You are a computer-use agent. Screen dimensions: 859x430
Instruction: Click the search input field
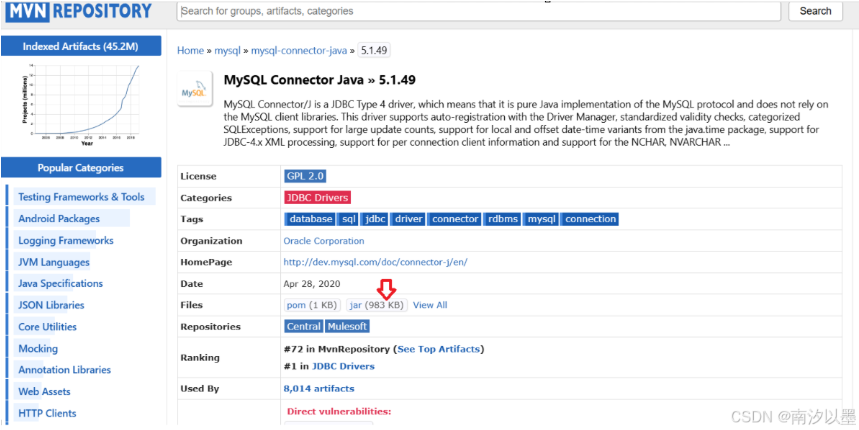tap(478, 11)
